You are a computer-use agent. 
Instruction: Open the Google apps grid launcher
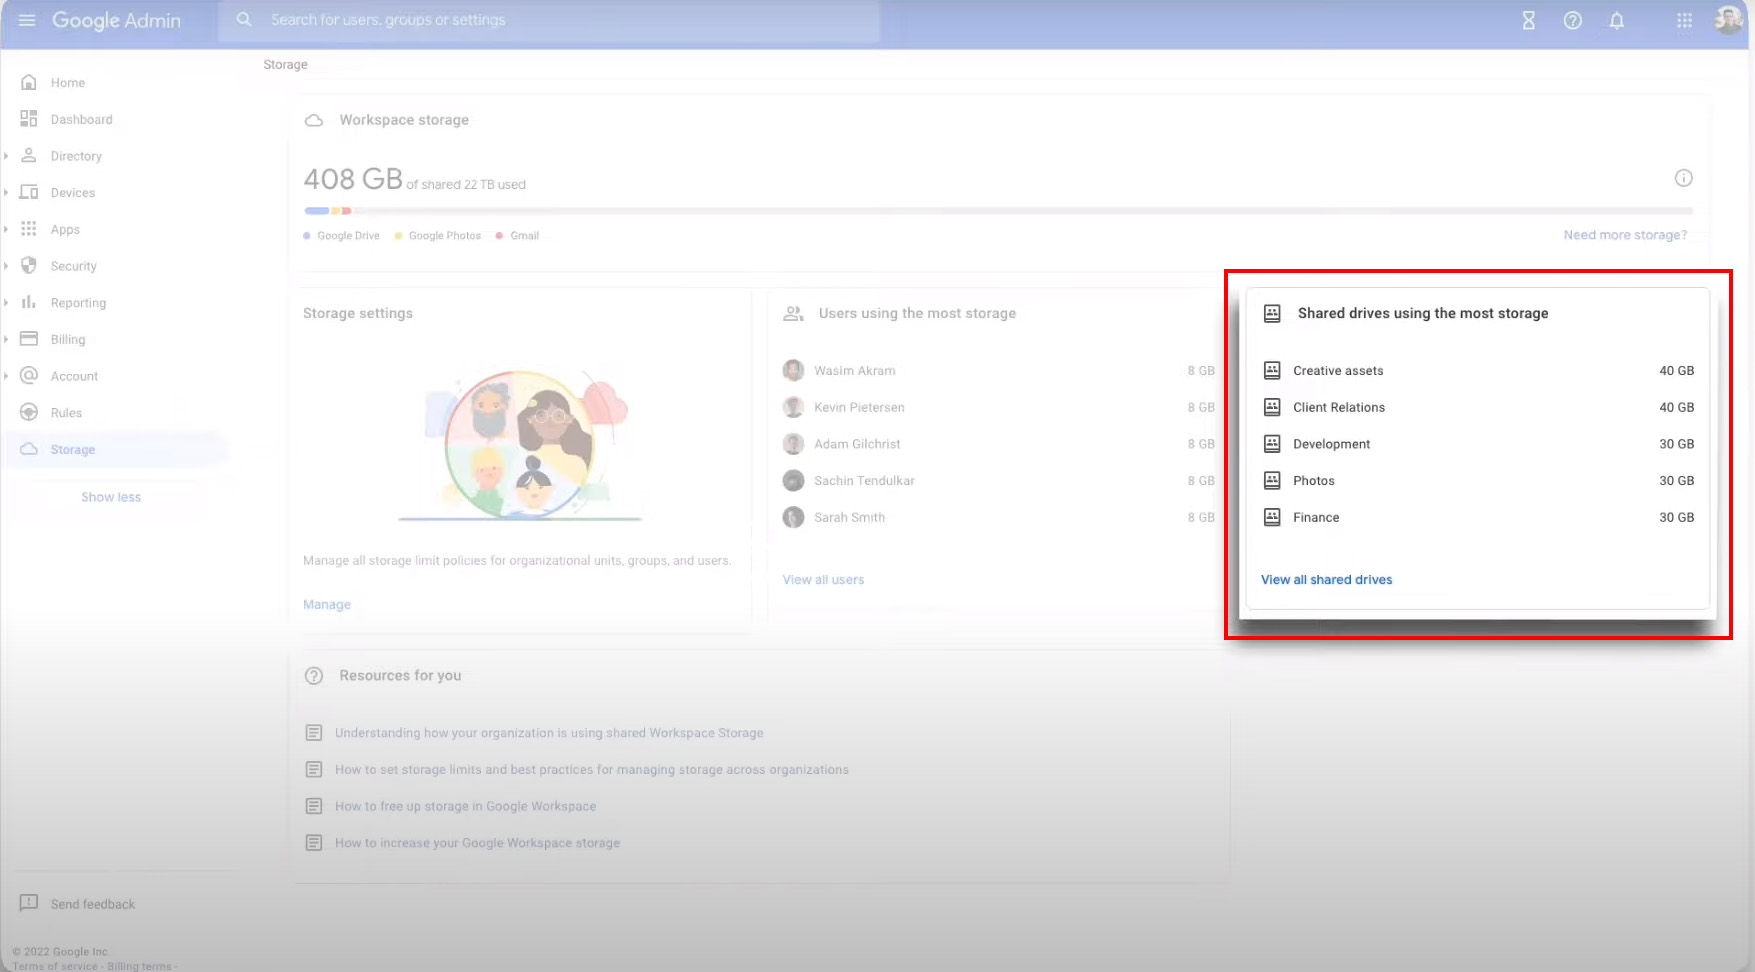click(x=1684, y=20)
